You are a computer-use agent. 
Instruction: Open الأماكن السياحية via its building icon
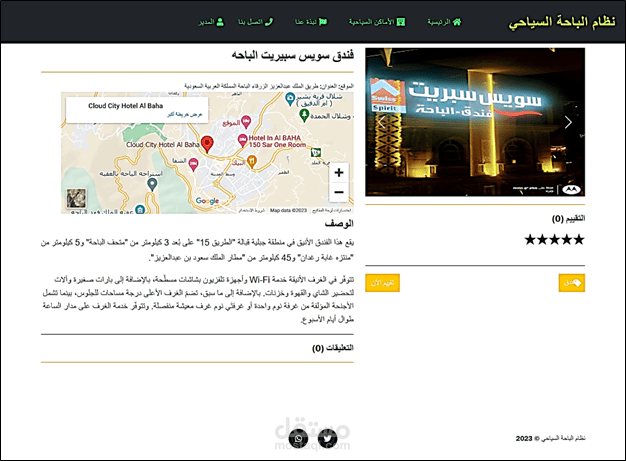400,22
